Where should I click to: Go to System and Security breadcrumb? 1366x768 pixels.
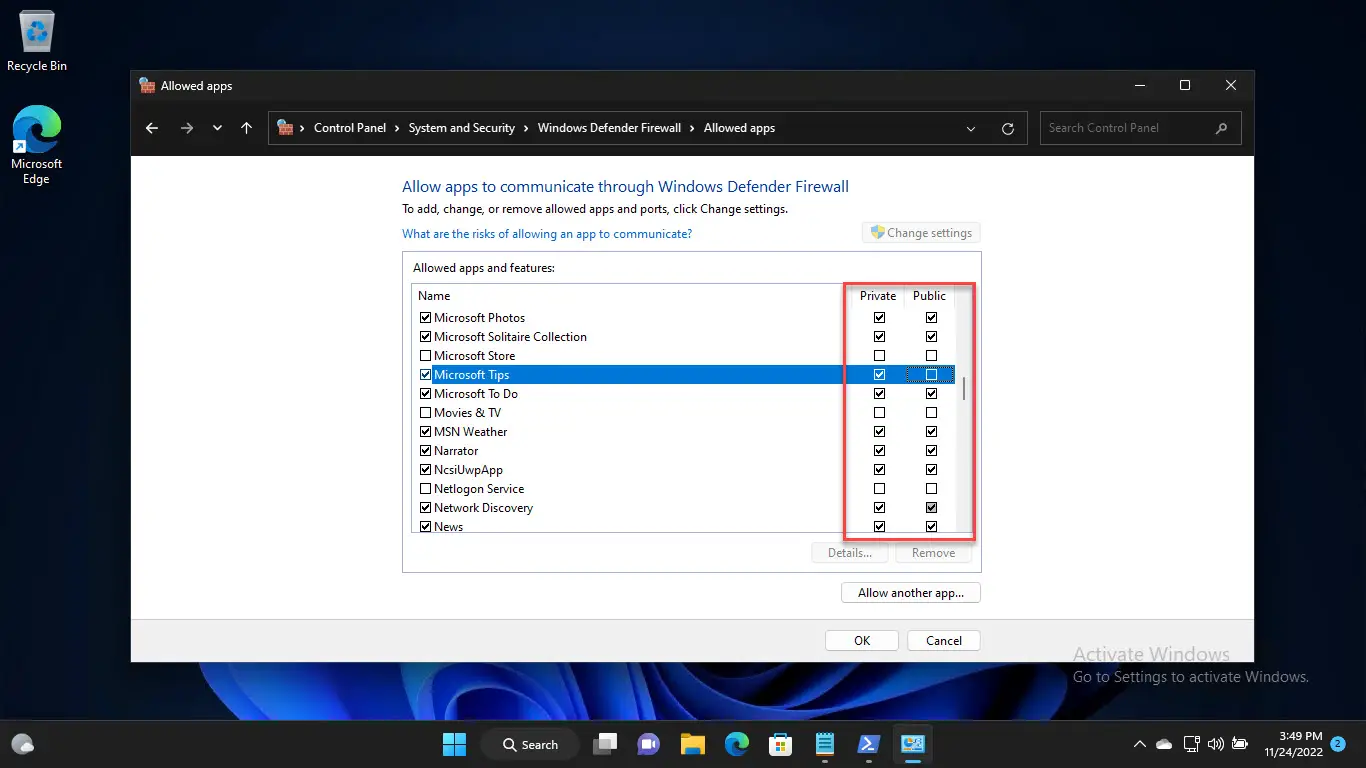pos(462,128)
